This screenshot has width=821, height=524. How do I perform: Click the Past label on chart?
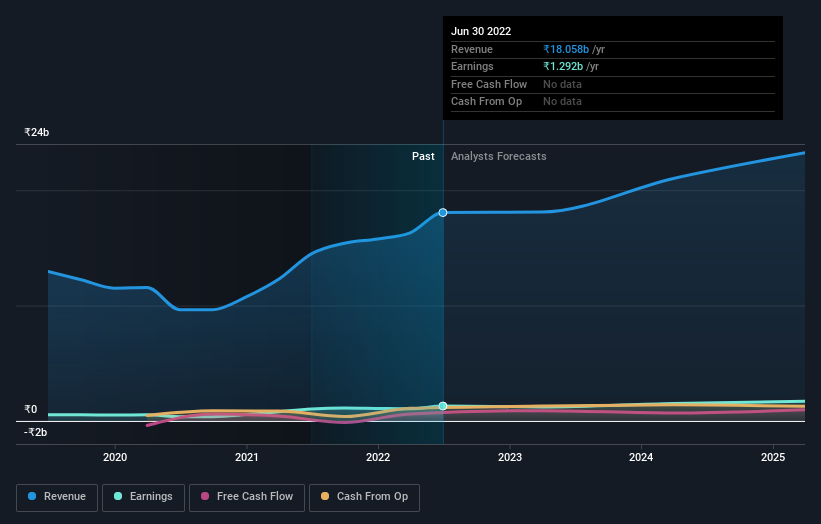pyautogui.click(x=423, y=157)
